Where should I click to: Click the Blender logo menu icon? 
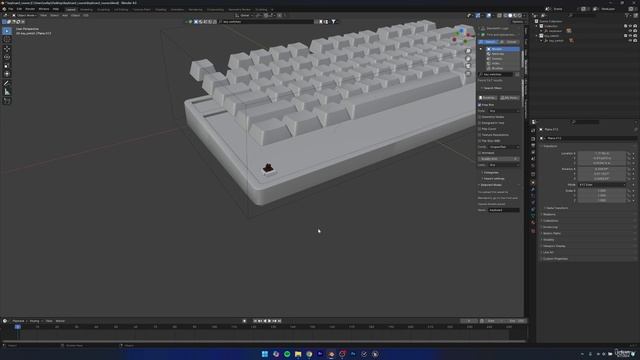pos(4,9)
